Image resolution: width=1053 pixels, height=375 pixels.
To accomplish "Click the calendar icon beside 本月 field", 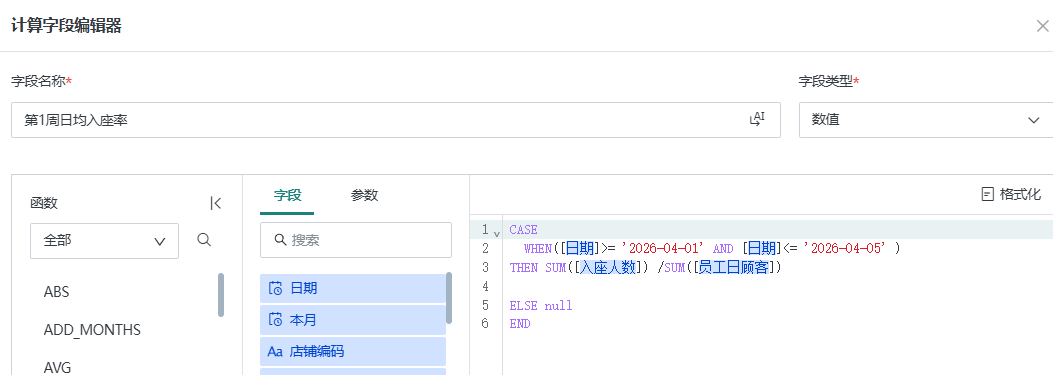I will (x=275, y=320).
